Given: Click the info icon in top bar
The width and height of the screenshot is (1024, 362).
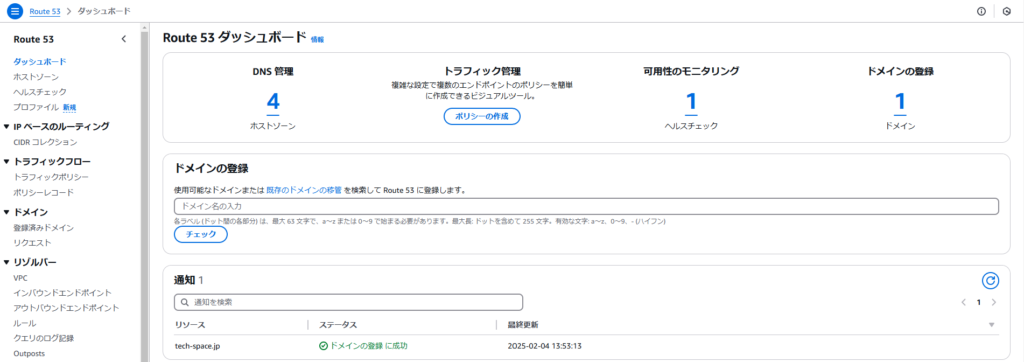Looking at the screenshot, I should (981, 11).
